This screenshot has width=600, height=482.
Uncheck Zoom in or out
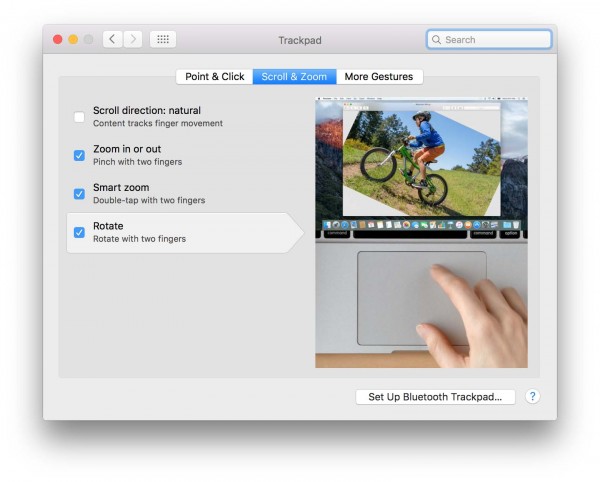pos(79,155)
